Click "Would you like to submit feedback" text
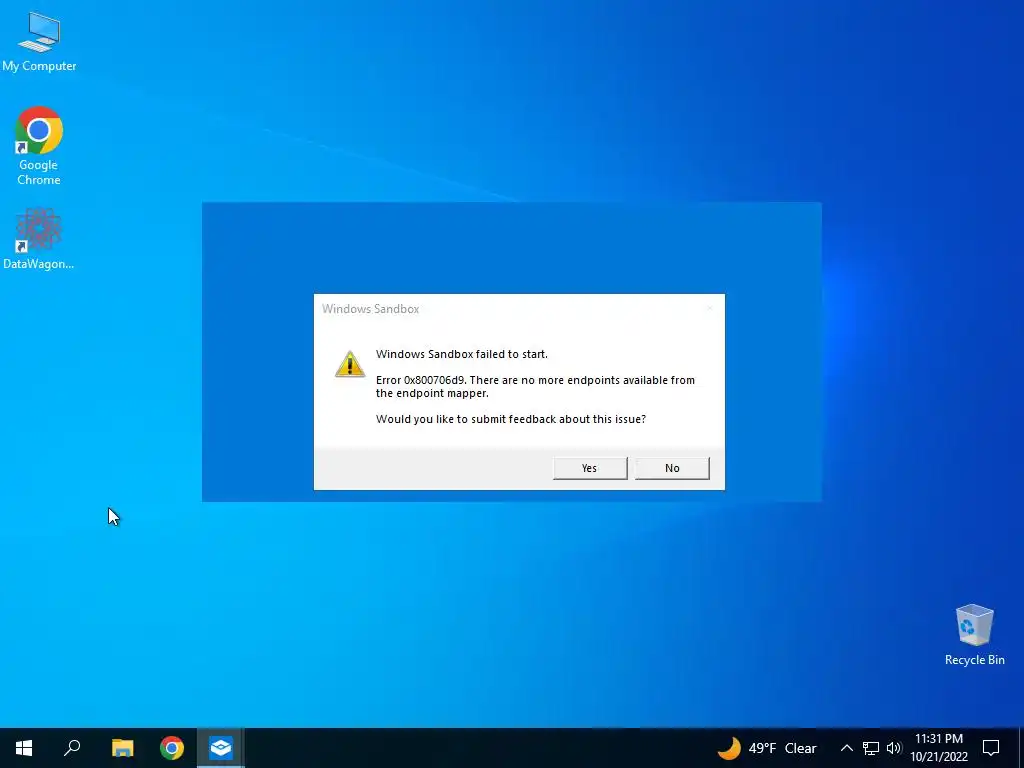Viewport: 1024px width, 768px height. click(511, 419)
